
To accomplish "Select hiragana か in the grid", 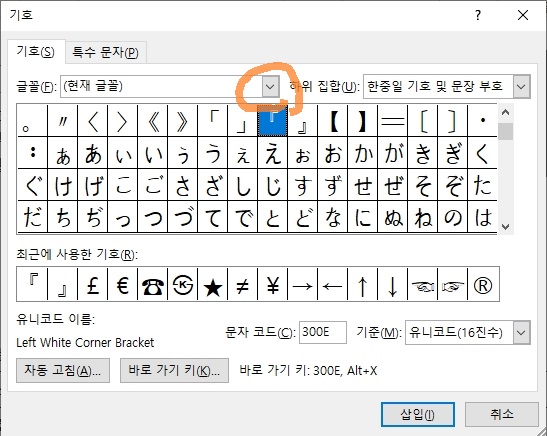I will [362, 153].
